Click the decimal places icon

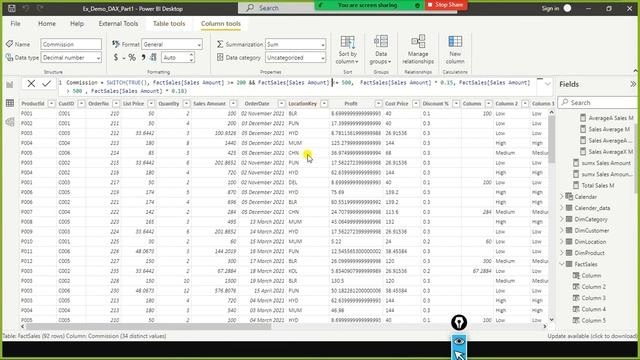tap(153, 58)
